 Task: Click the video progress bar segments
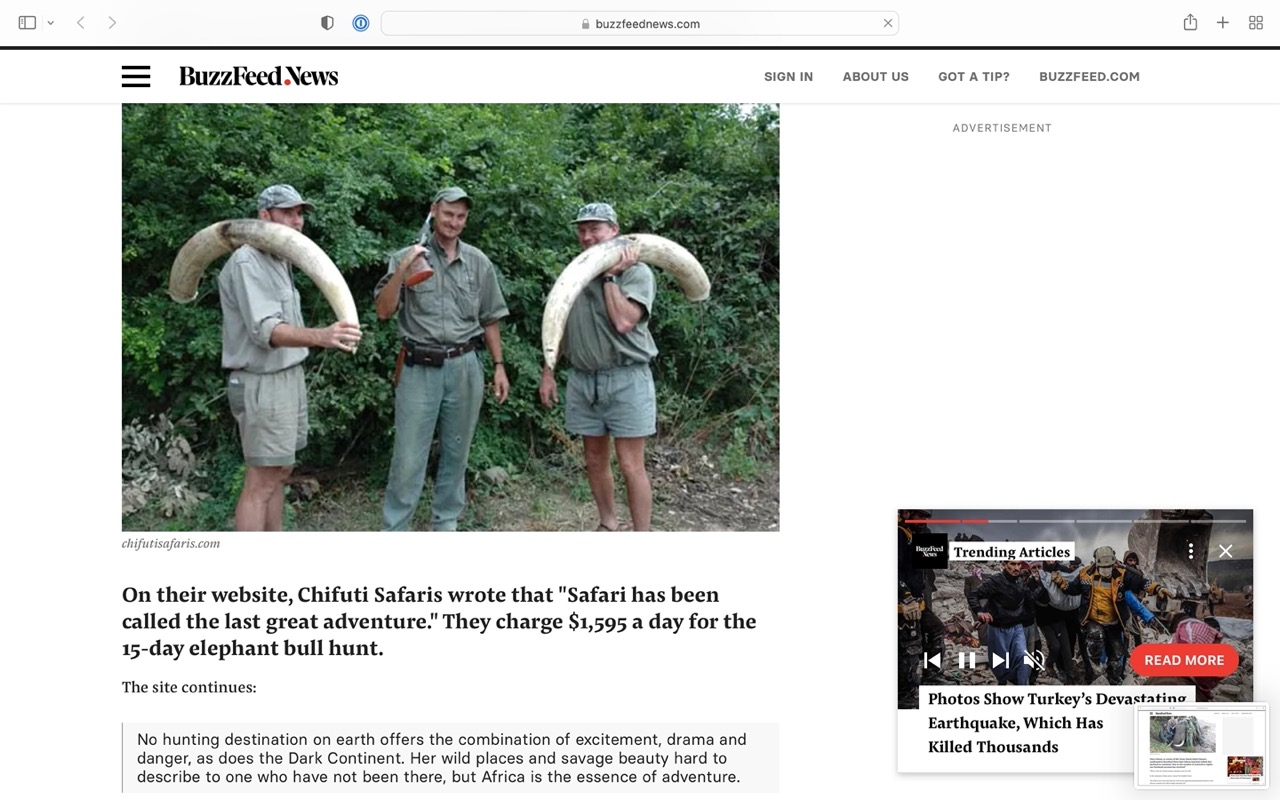point(1075,521)
